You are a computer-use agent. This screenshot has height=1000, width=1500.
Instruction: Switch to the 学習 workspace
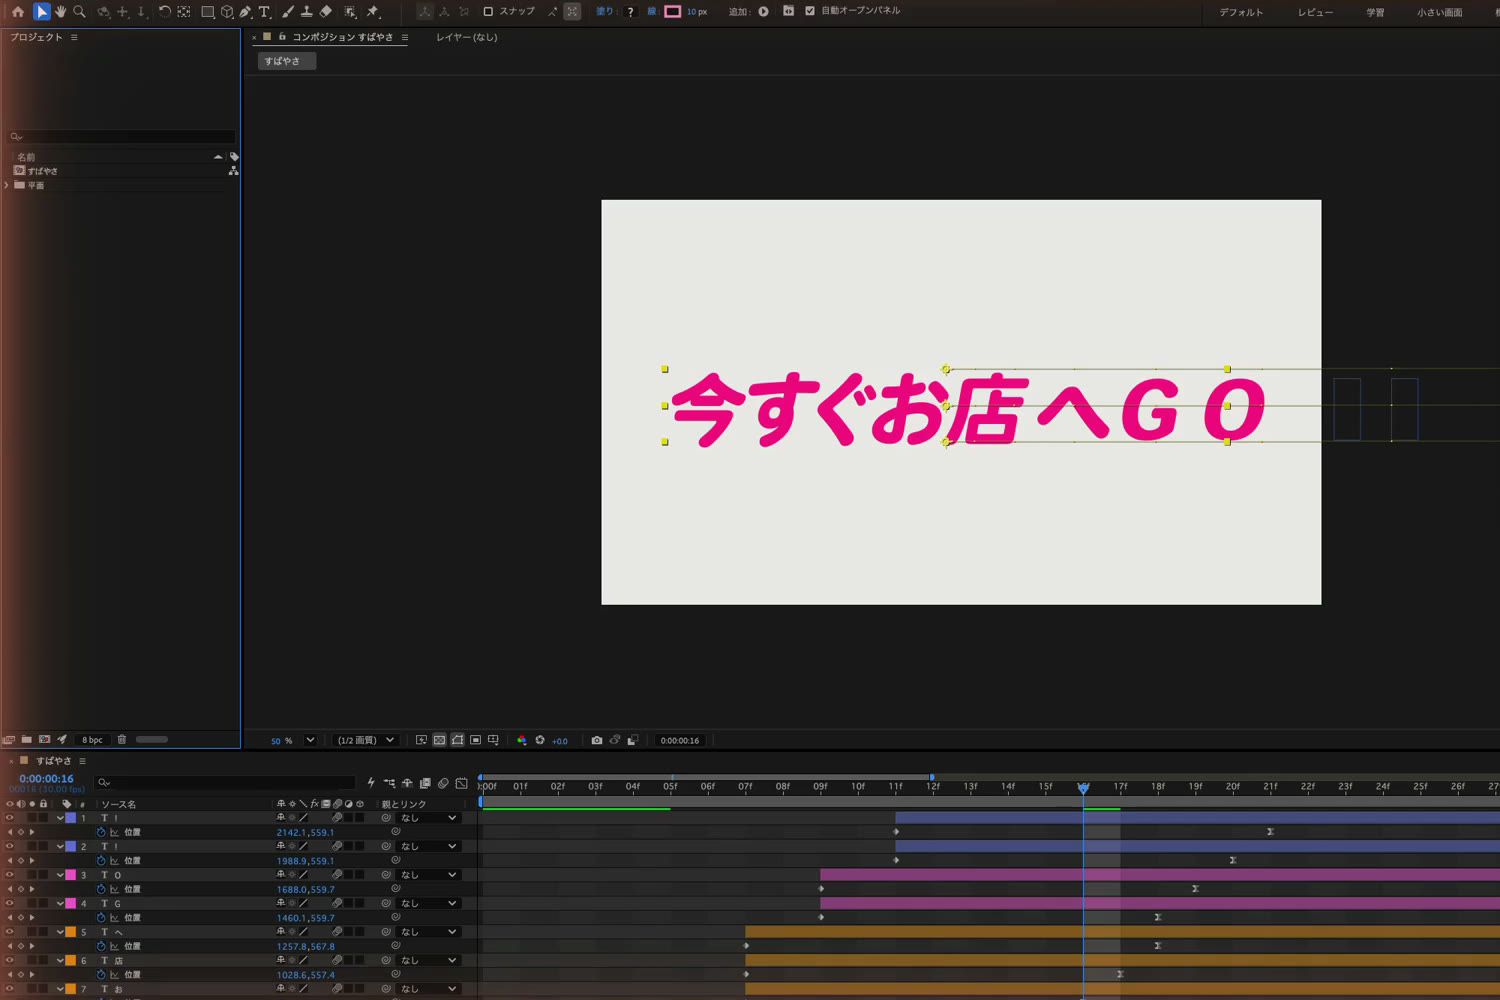tap(1375, 12)
